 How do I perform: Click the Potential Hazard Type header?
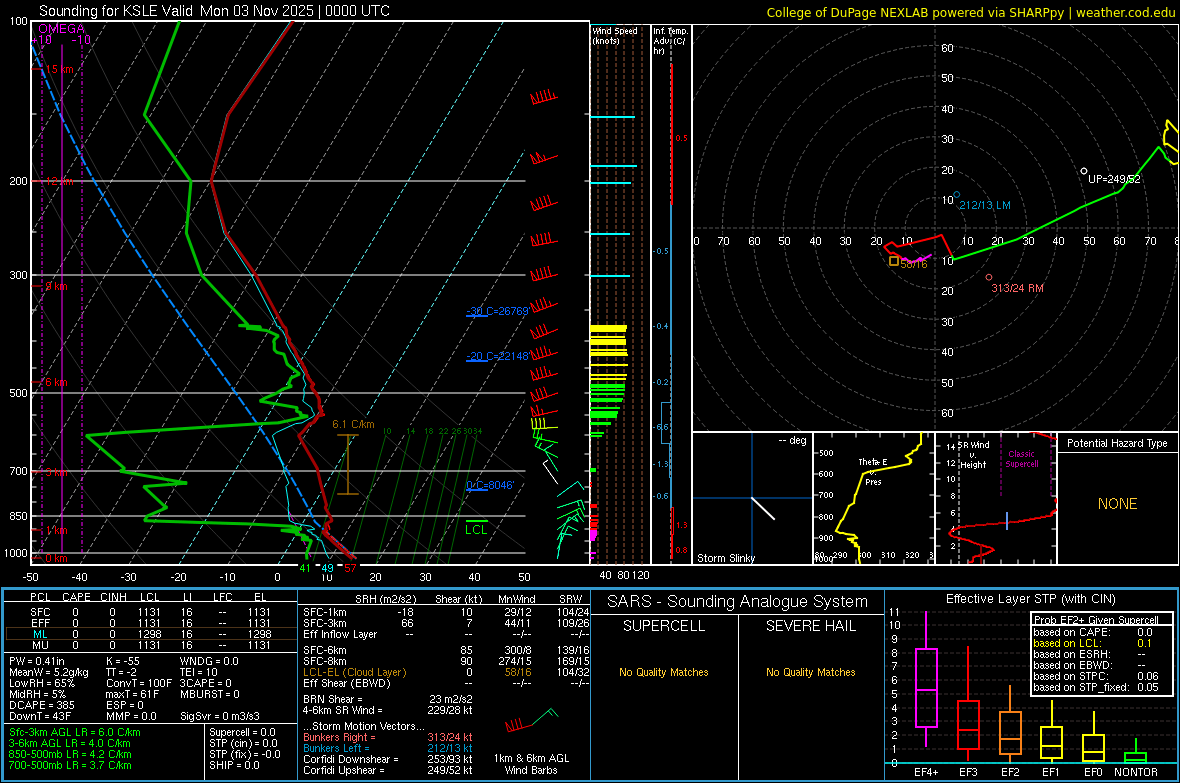(1117, 443)
